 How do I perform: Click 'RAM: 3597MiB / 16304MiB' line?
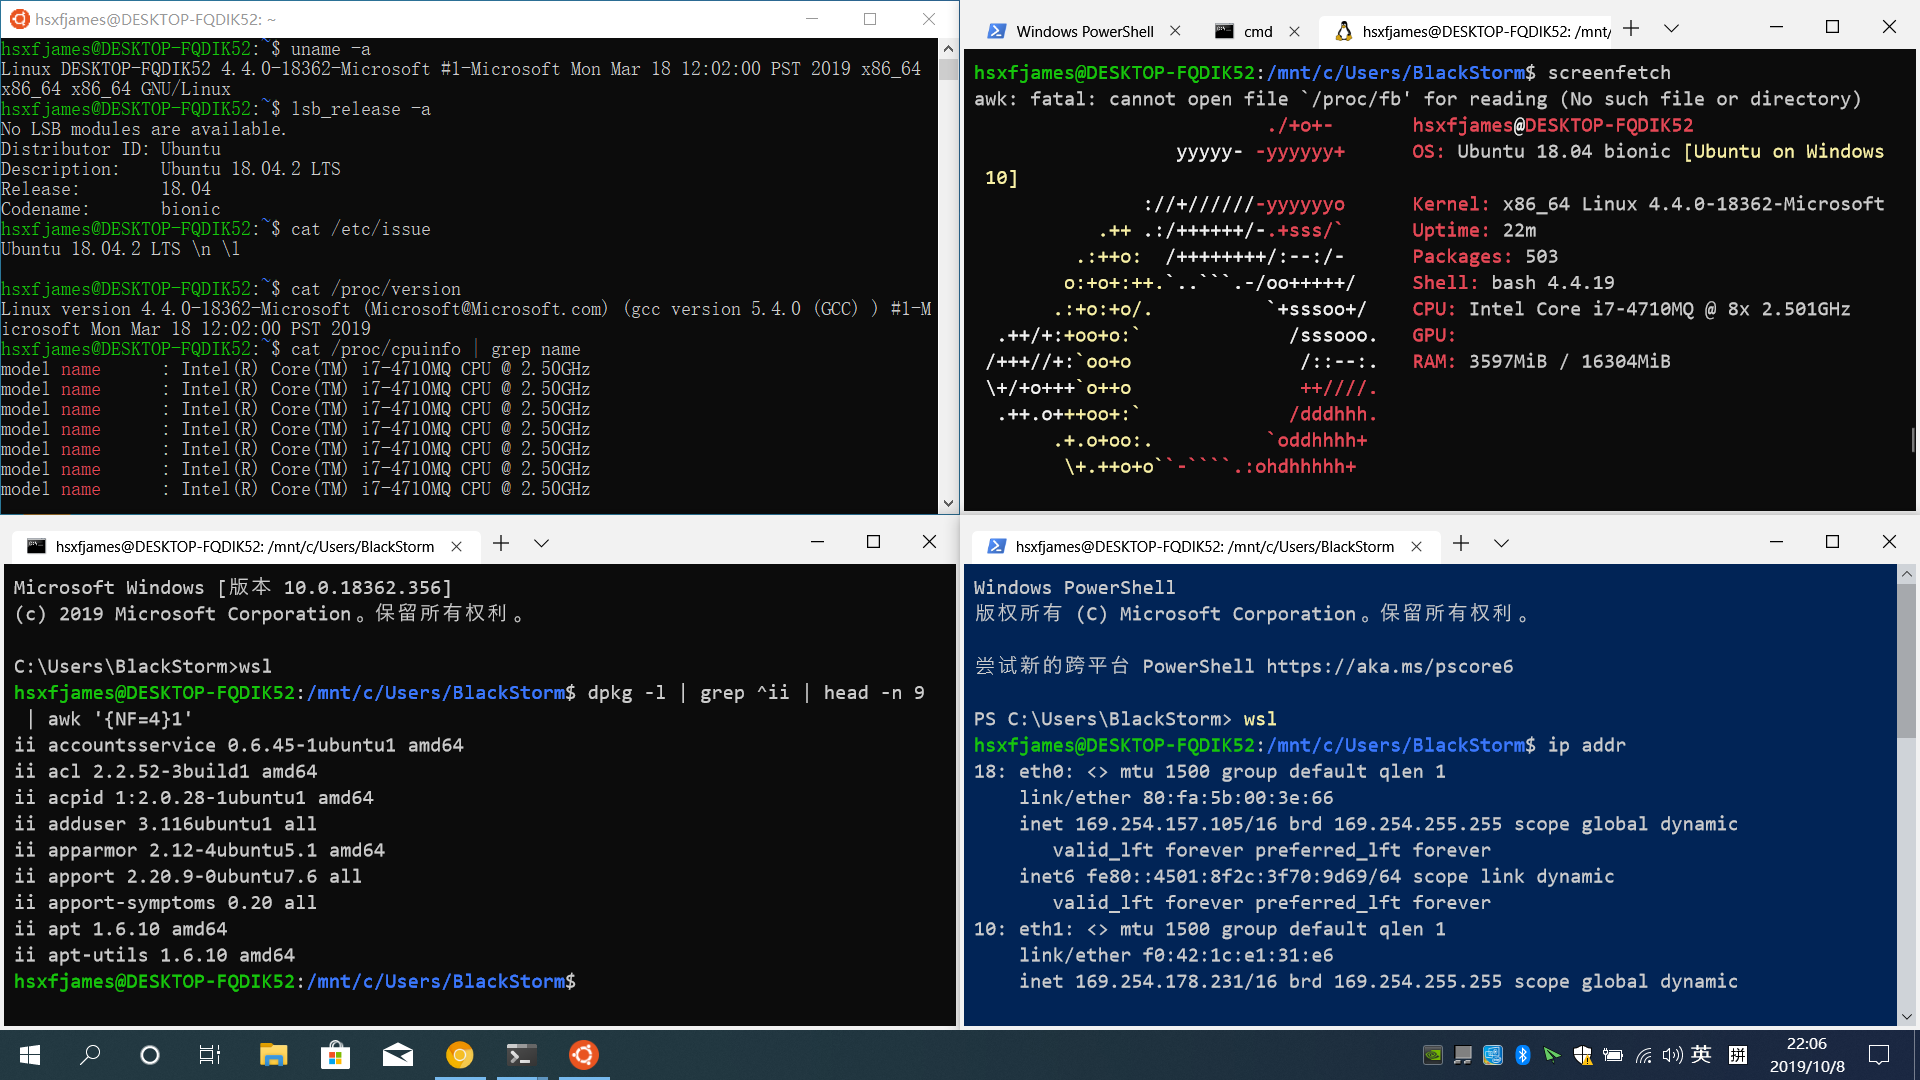(1541, 362)
